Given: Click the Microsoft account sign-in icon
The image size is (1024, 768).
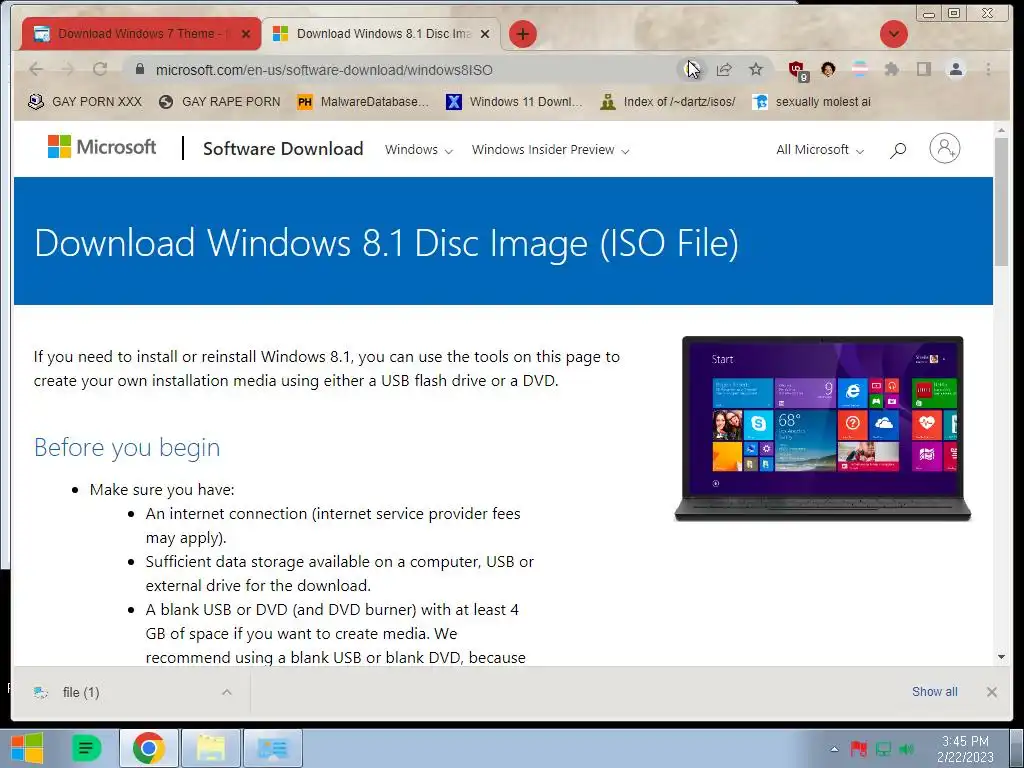Looking at the screenshot, I should 944,148.
